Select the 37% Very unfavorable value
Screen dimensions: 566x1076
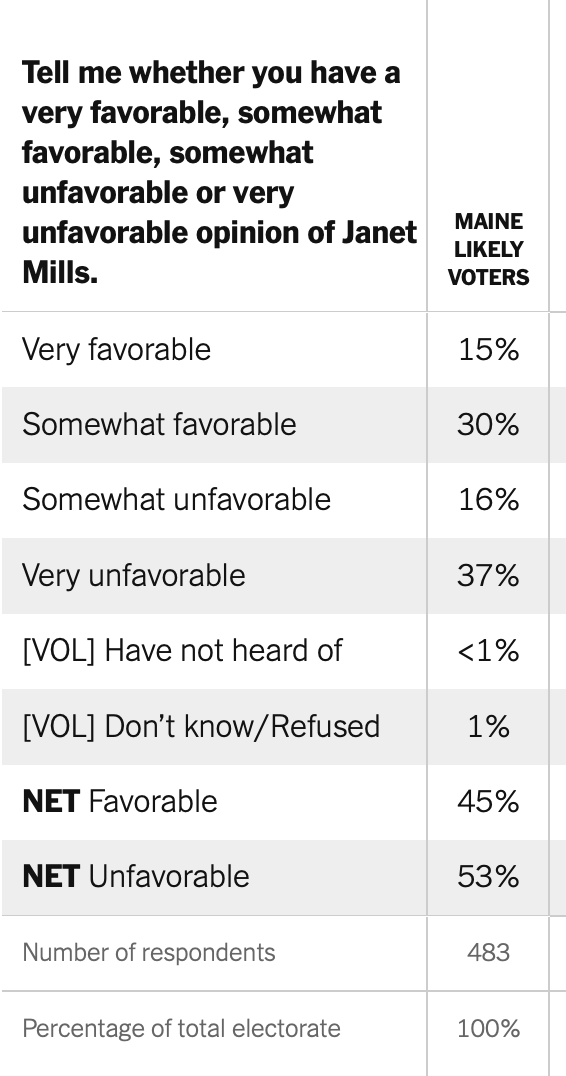[x=488, y=575]
